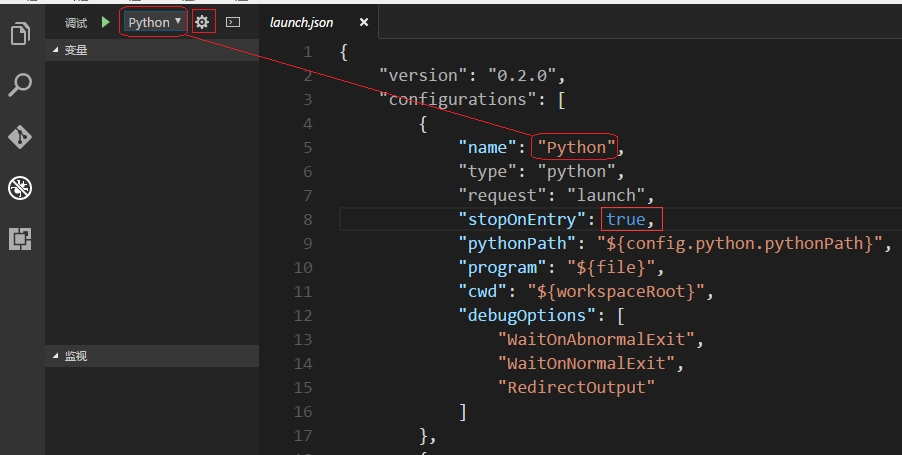
Task: Collapse the 变量 section
Action: pos(74,49)
